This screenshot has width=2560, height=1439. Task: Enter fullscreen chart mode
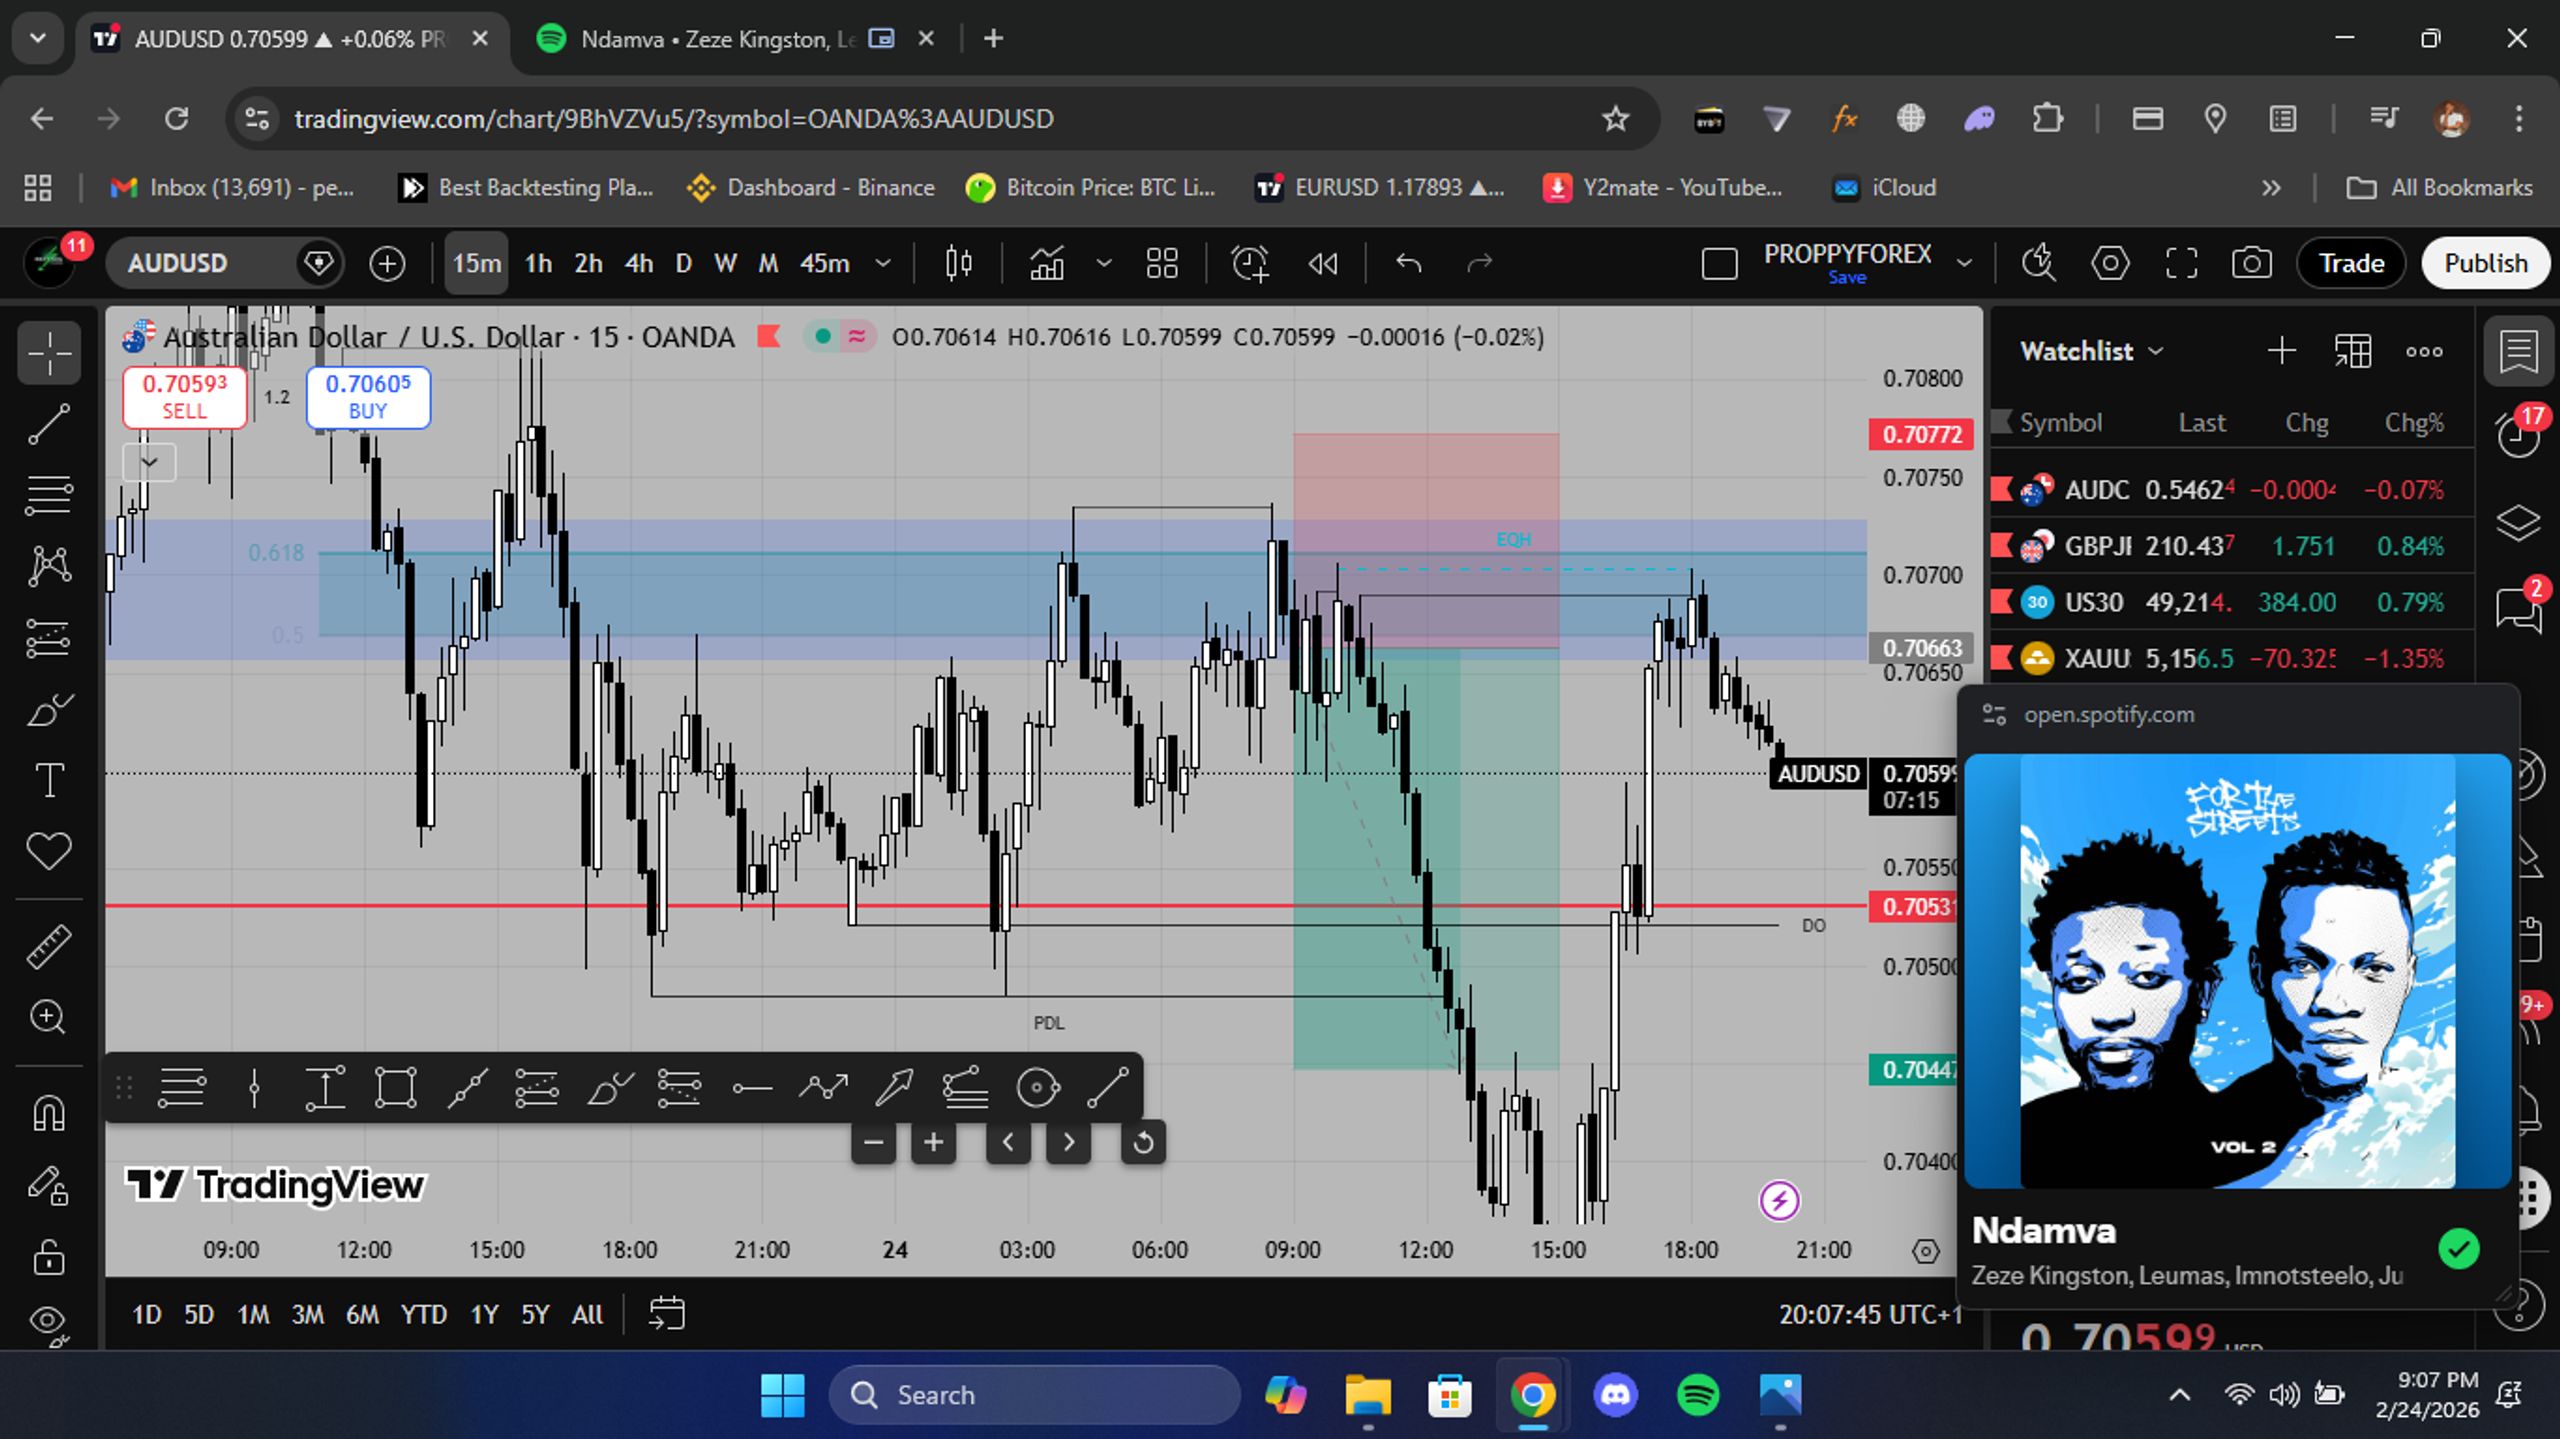(x=2181, y=263)
